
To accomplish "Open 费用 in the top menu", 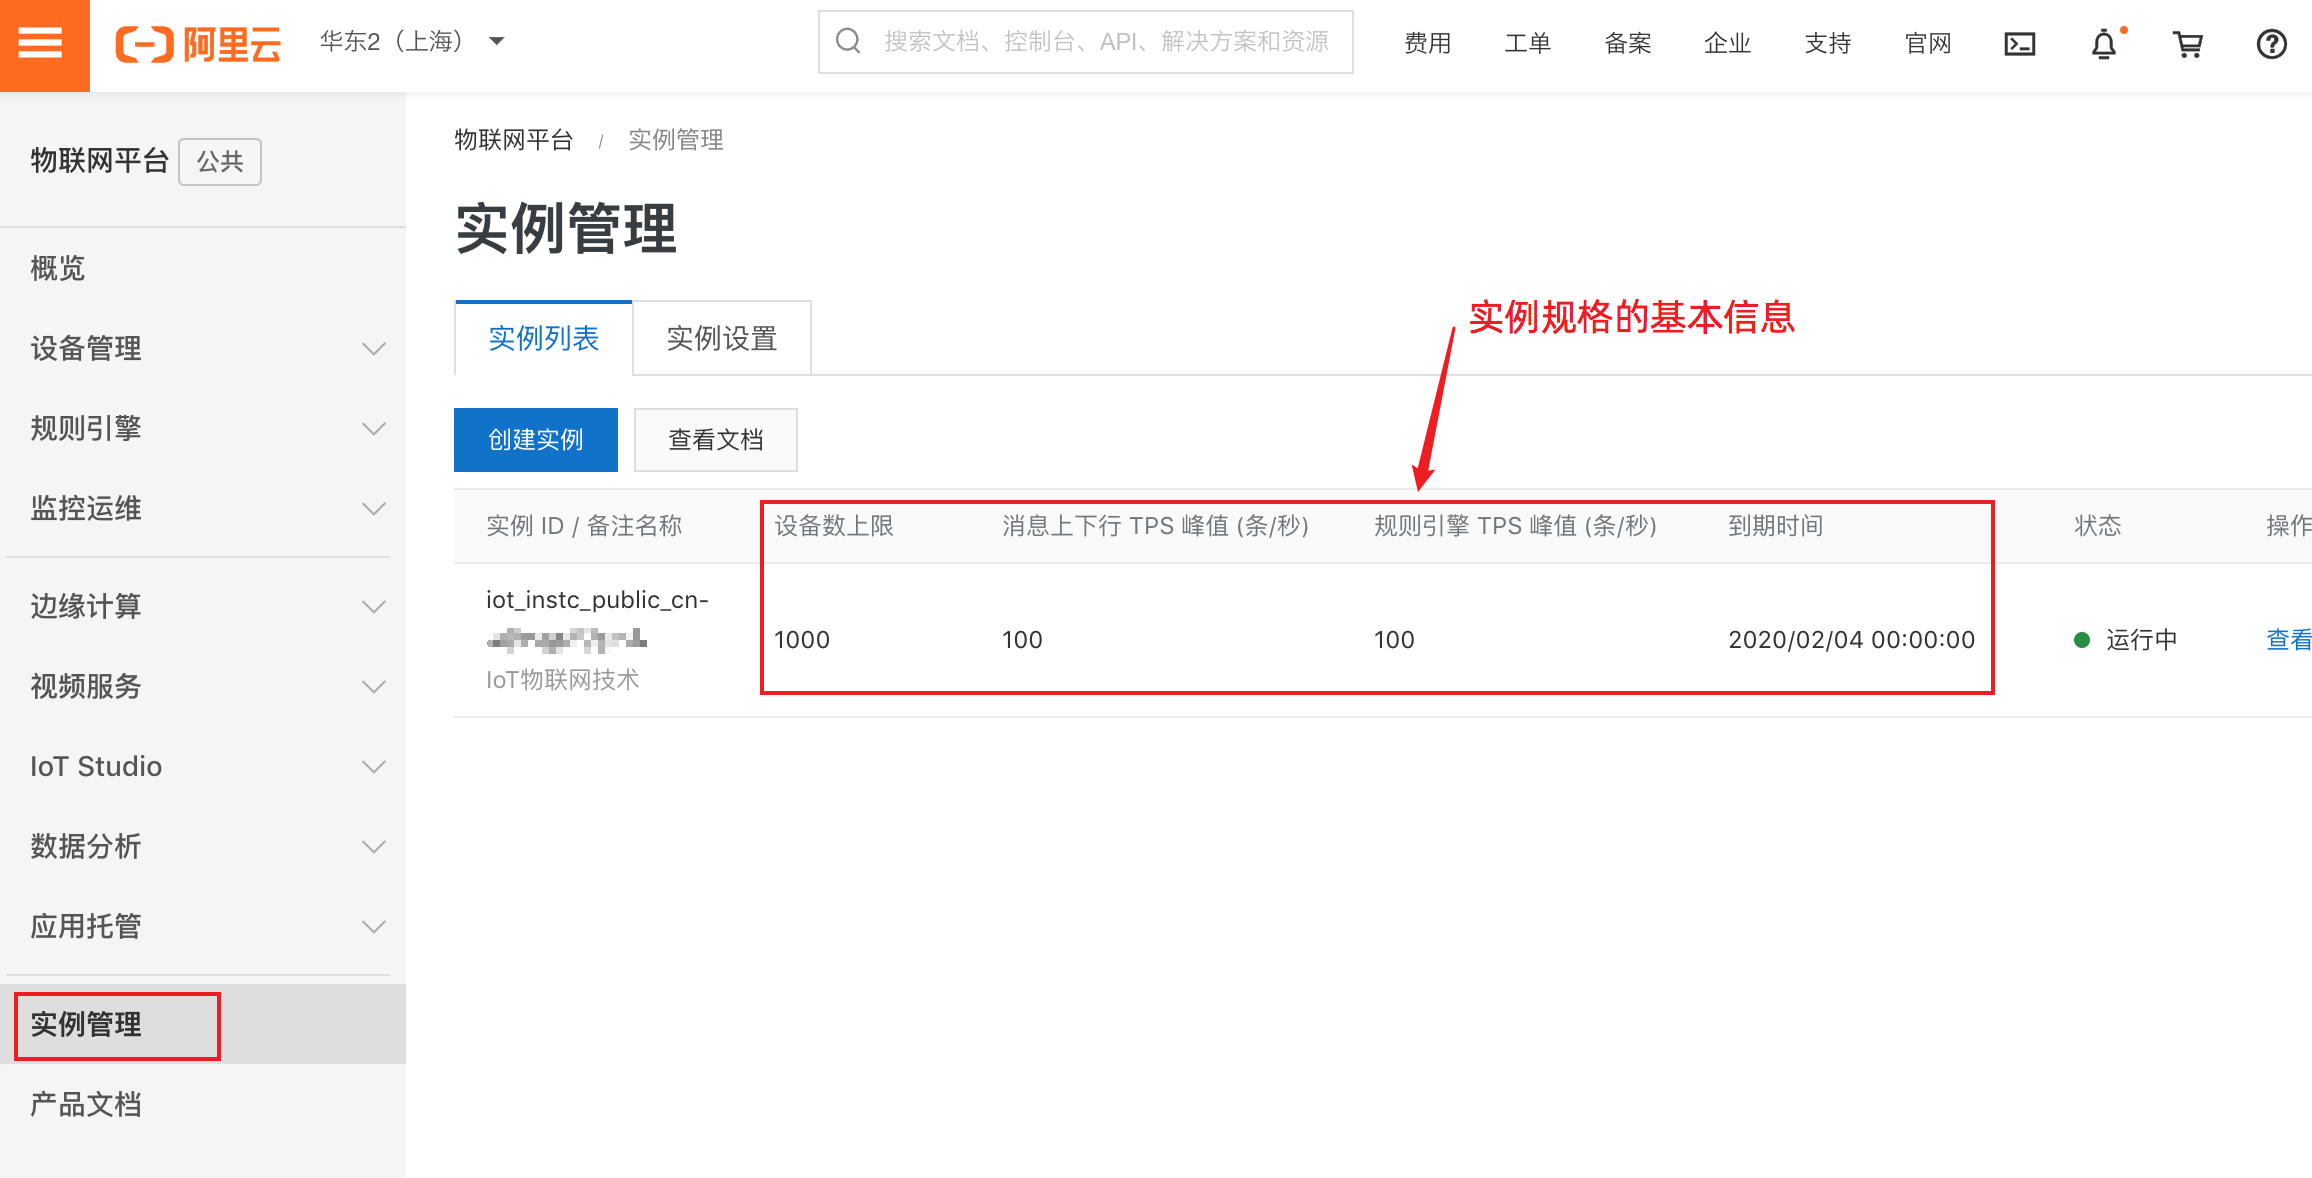I will click(x=1427, y=43).
